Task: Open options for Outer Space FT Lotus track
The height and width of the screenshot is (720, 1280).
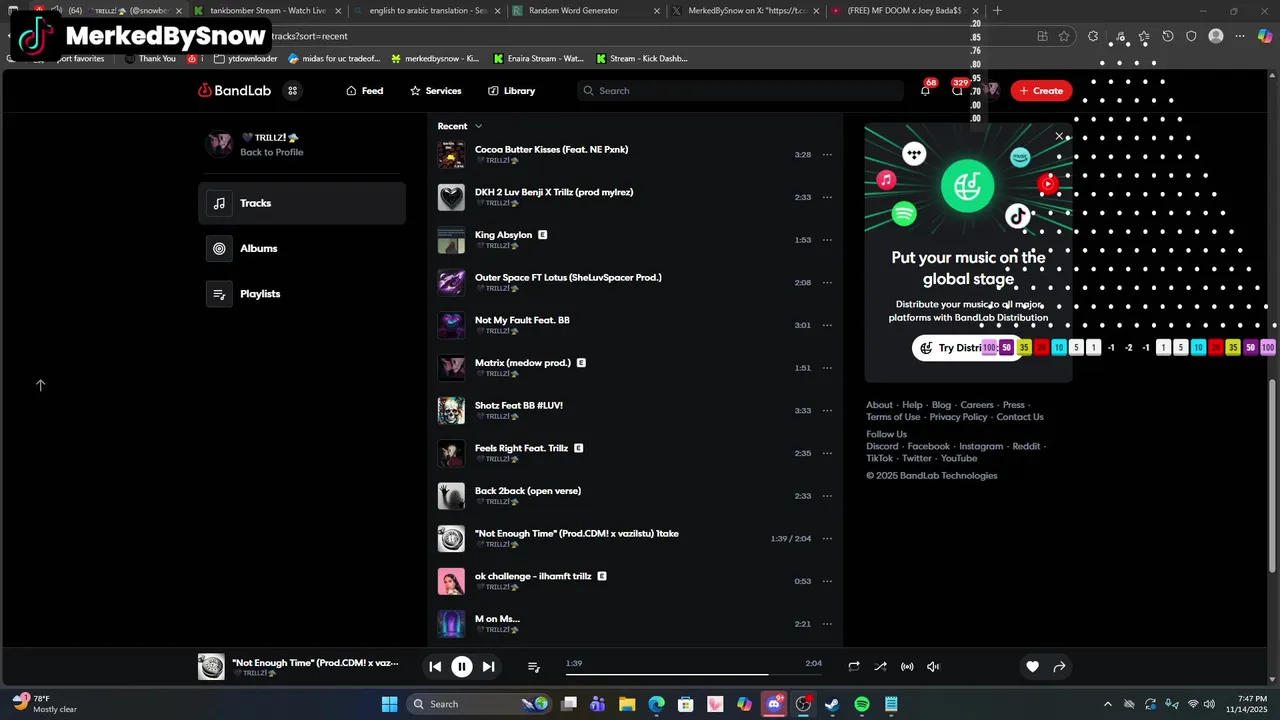Action: pyautogui.click(x=827, y=283)
